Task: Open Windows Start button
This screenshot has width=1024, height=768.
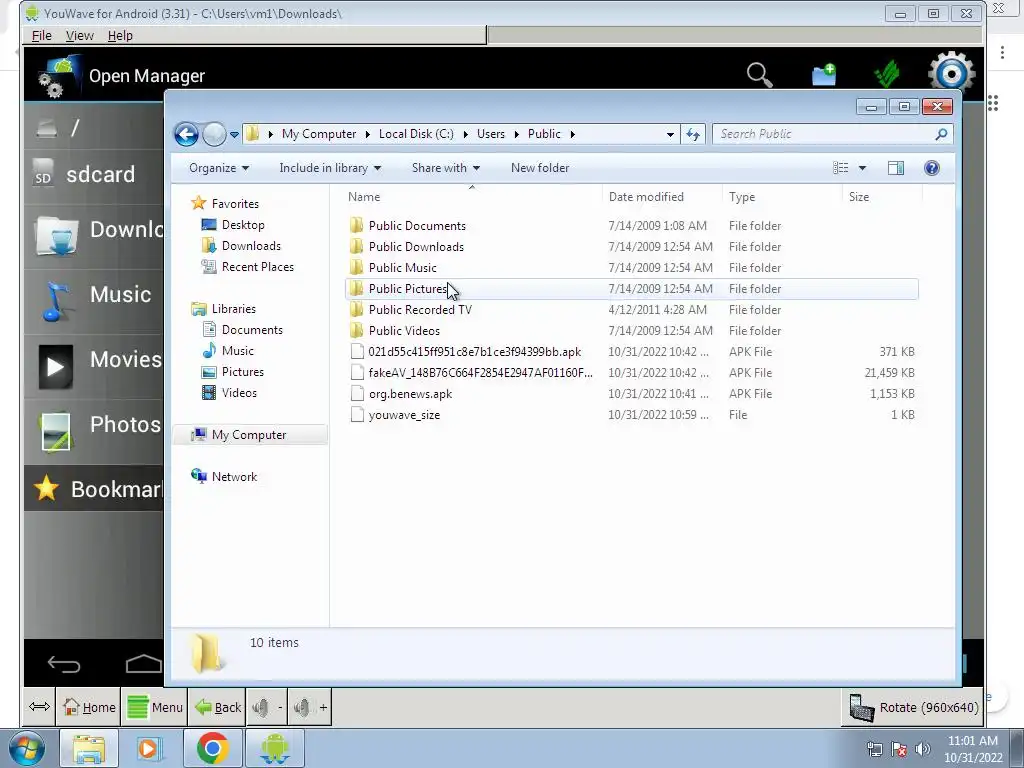Action: [26, 748]
